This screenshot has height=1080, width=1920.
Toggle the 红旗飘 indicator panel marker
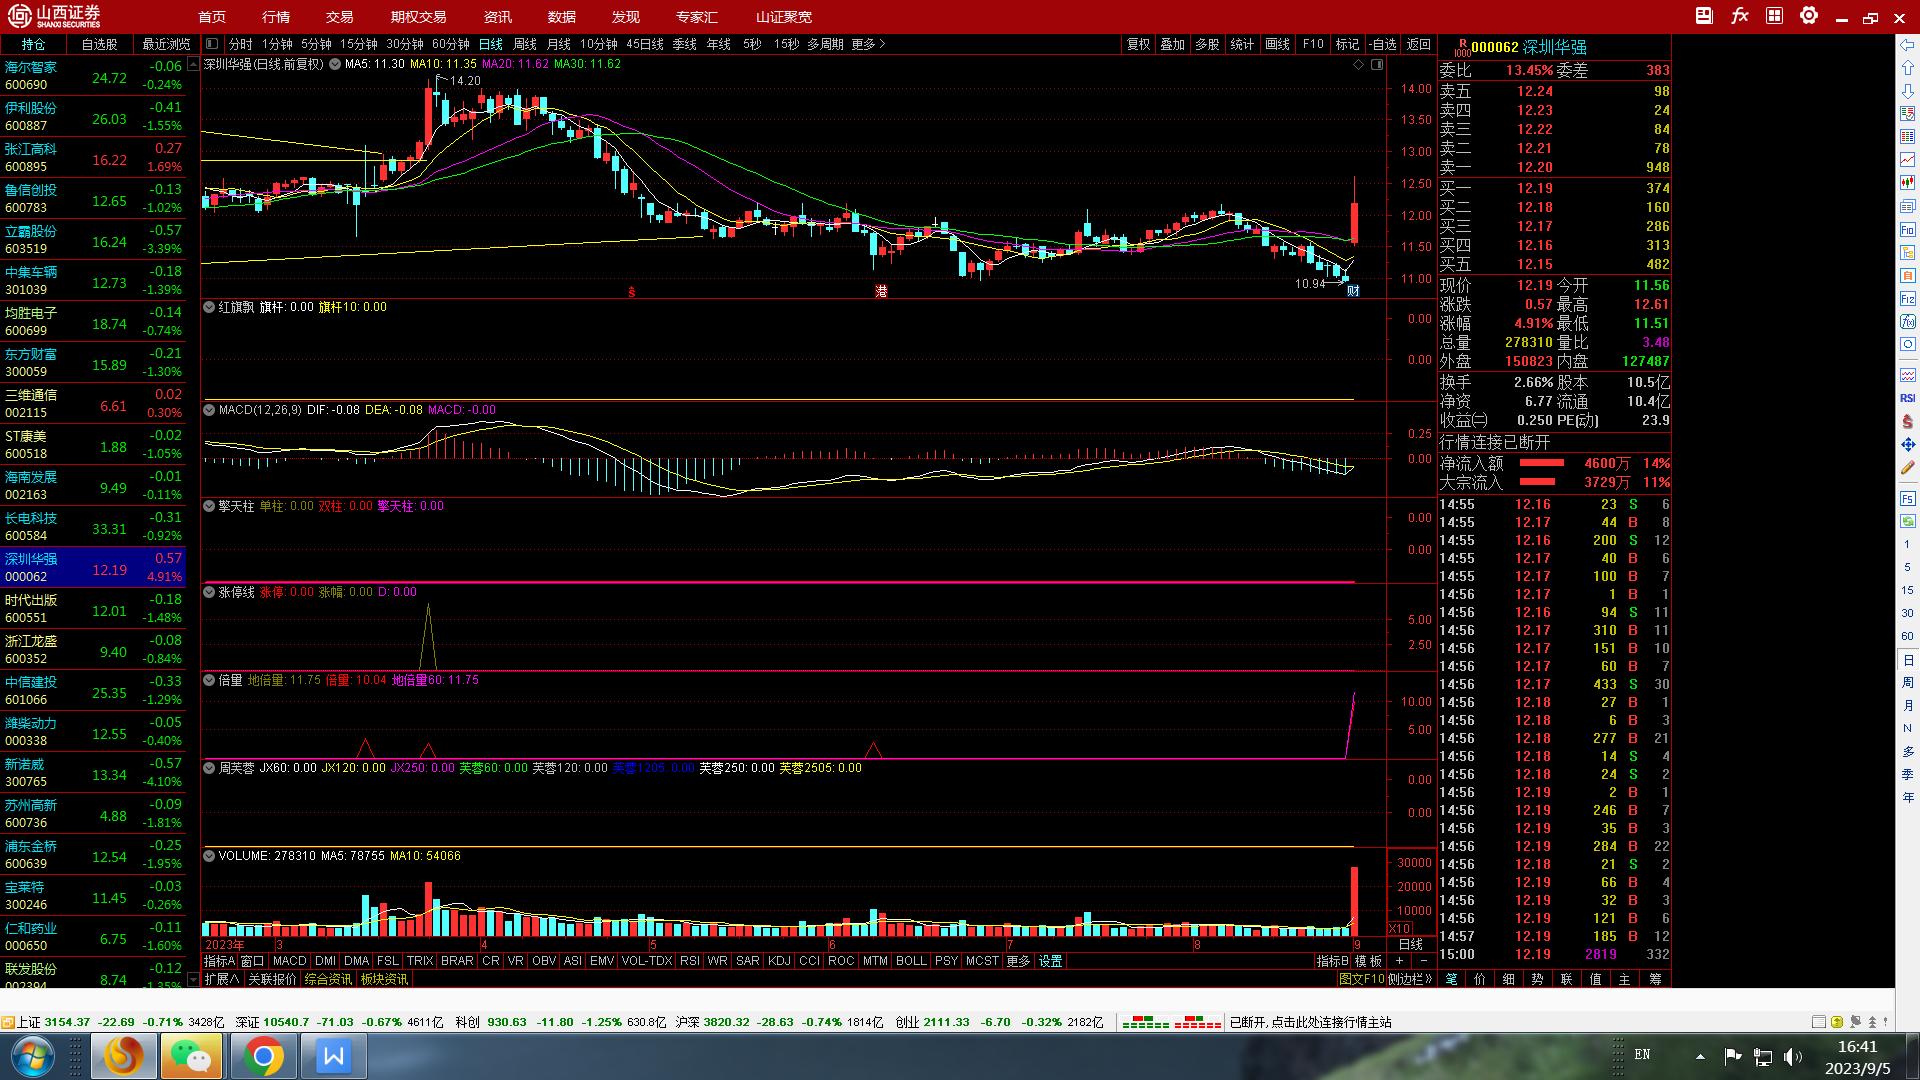[x=210, y=307]
